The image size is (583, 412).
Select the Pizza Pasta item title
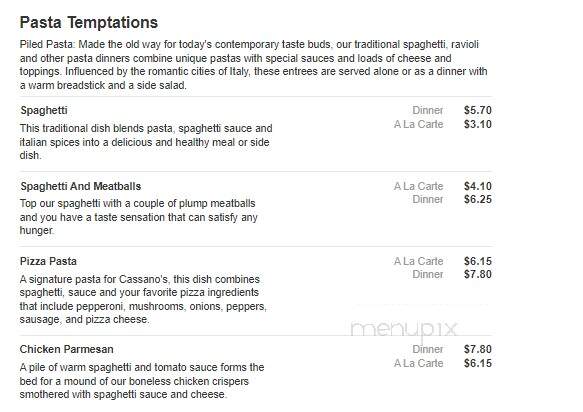48,261
